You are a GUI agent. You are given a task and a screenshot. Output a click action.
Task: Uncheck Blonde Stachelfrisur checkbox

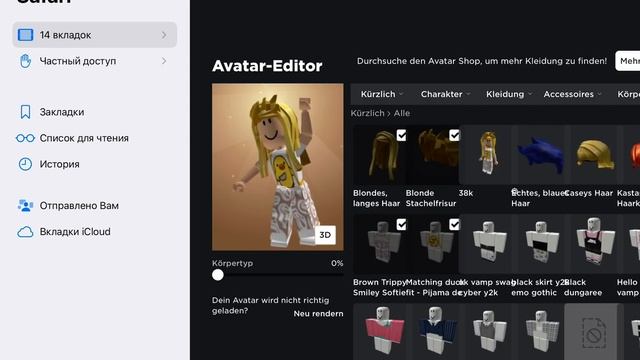point(454,135)
